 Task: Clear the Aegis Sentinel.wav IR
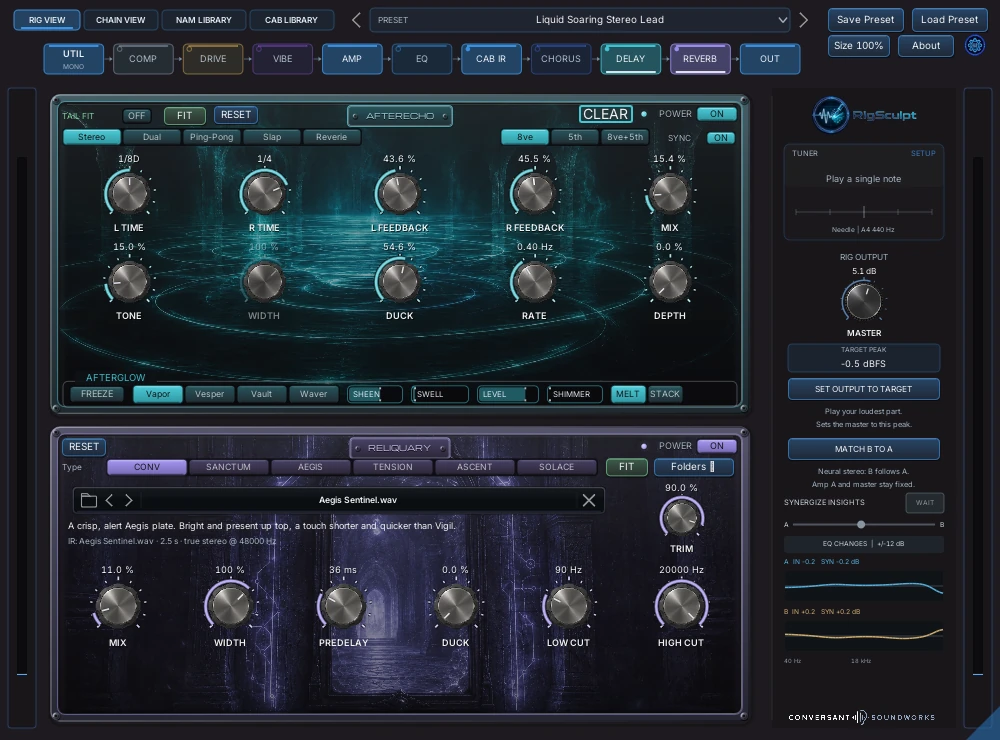(x=589, y=500)
